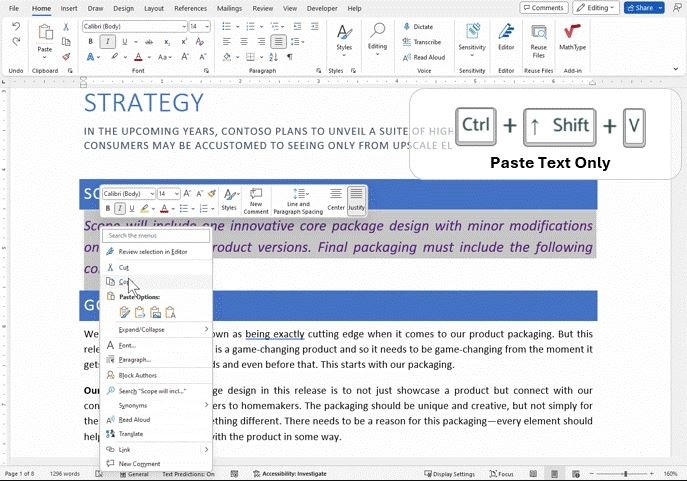
Task: Open the Editing mode dropdown at top right
Action: (597, 8)
